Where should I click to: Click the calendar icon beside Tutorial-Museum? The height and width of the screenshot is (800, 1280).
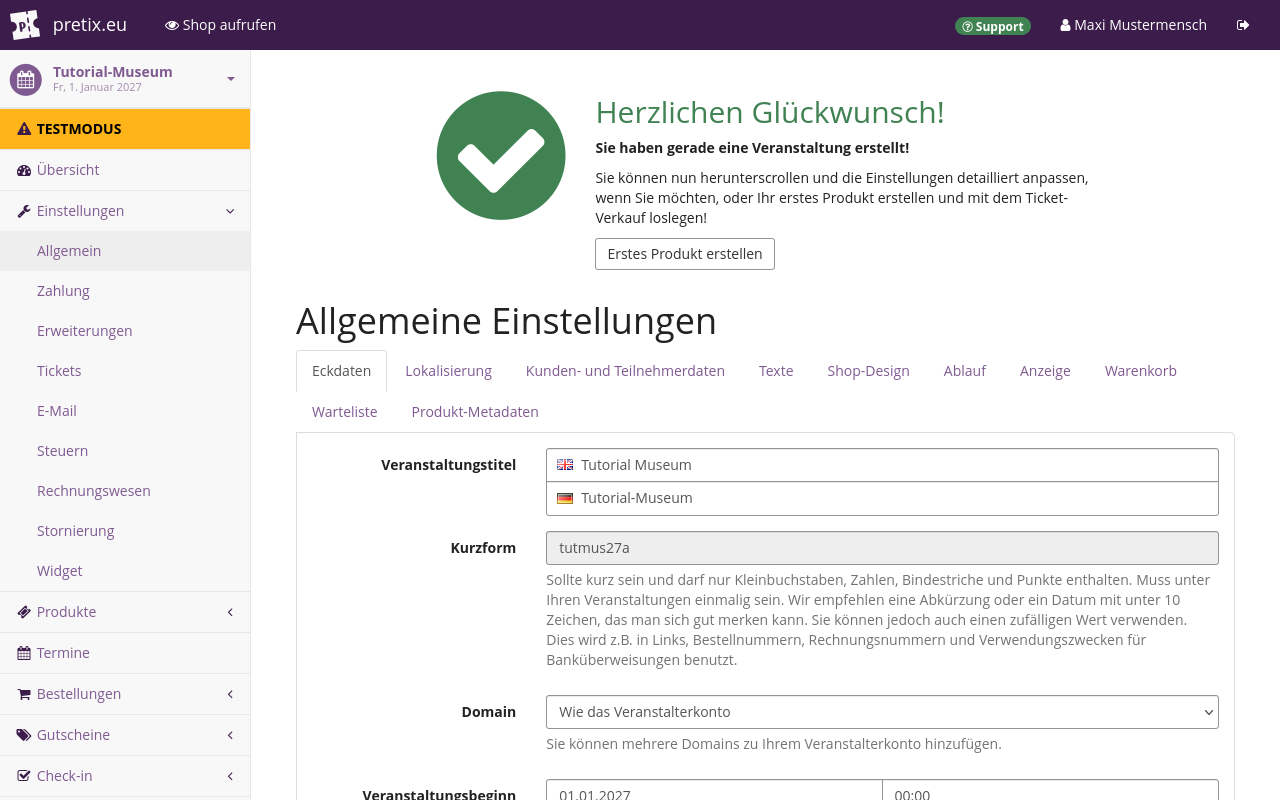(x=26, y=80)
